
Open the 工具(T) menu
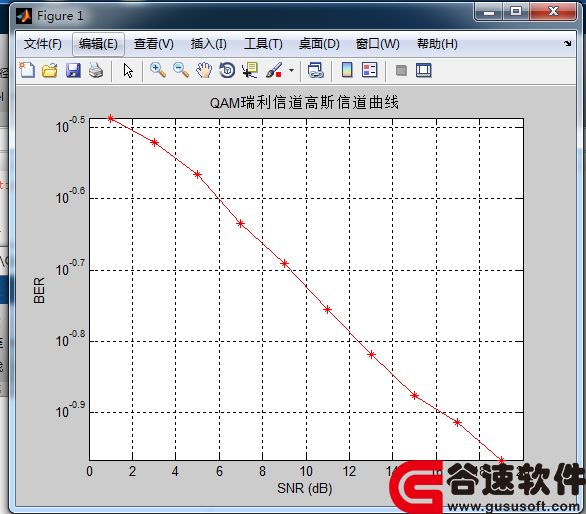tap(263, 44)
